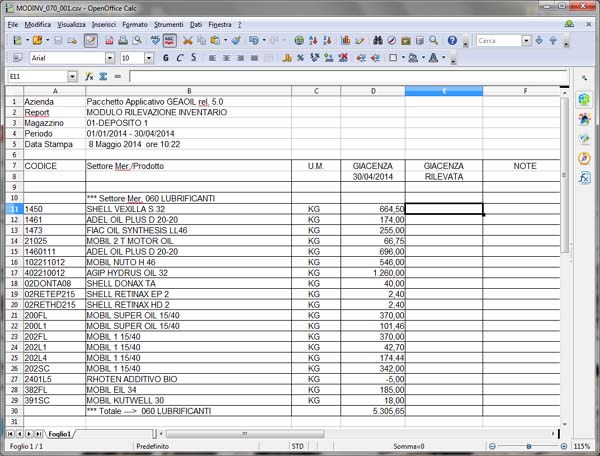The image size is (600, 456).
Task: Click the Sort Descending icon
Action: click(327, 40)
